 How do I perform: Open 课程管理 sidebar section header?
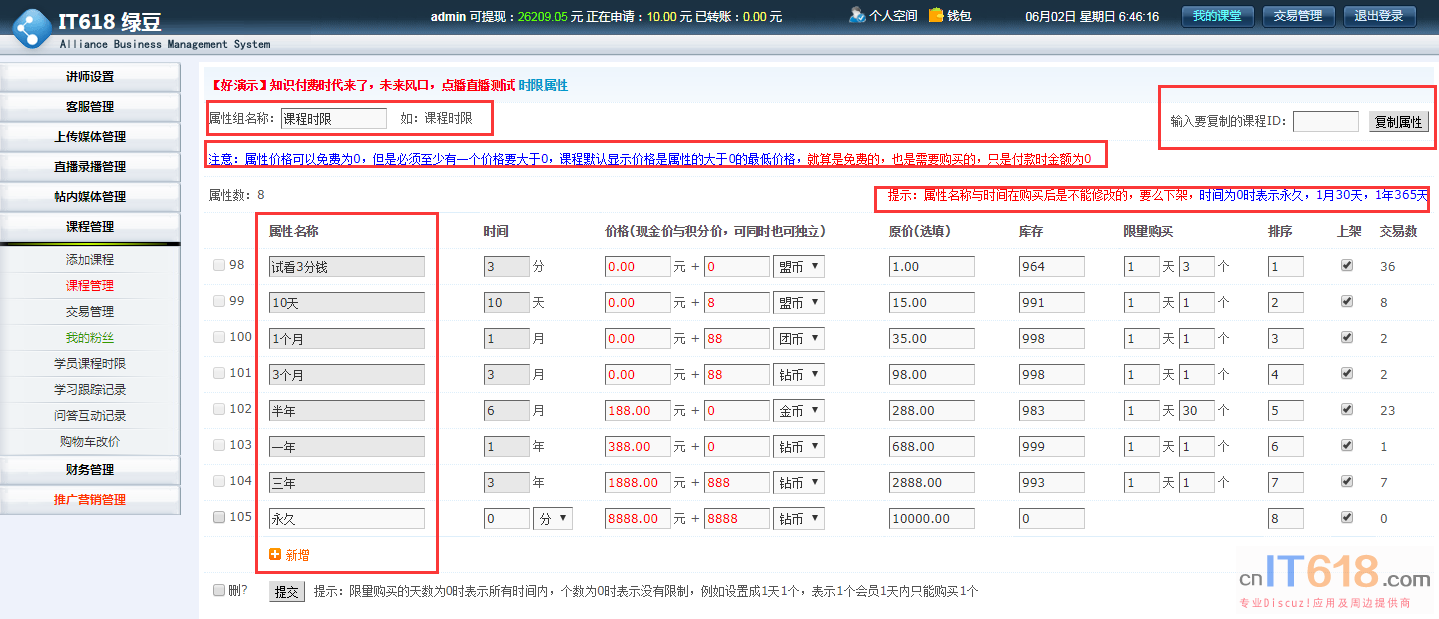tap(90, 227)
